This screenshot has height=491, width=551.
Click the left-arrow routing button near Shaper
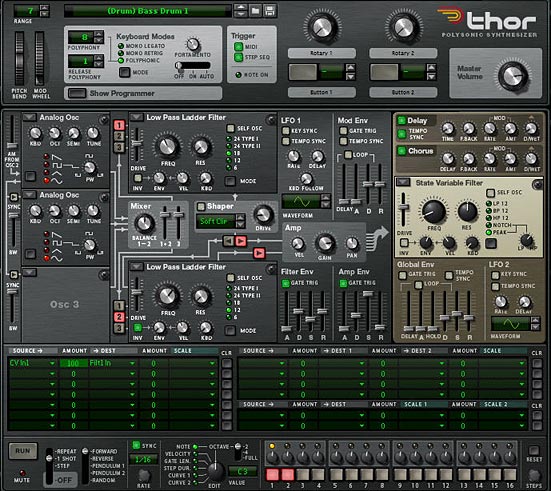[x=228, y=241]
